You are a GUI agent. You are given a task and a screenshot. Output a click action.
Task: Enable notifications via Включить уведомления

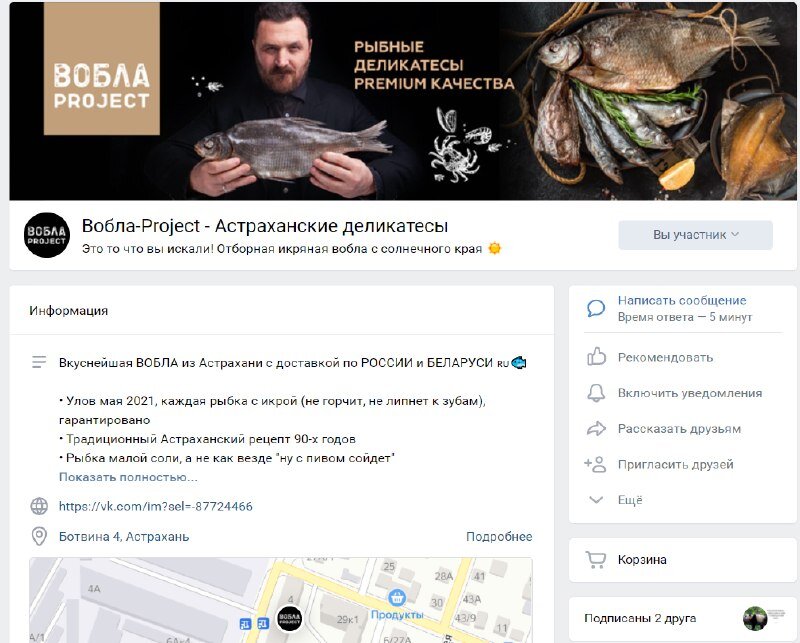[x=690, y=393]
